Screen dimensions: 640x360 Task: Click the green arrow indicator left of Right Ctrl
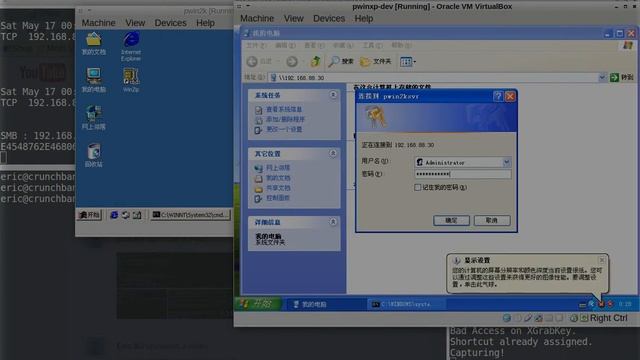[584, 318]
